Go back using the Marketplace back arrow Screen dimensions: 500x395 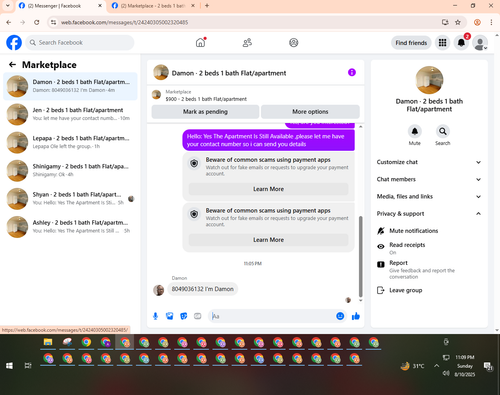pyautogui.click(x=12, y=65)
